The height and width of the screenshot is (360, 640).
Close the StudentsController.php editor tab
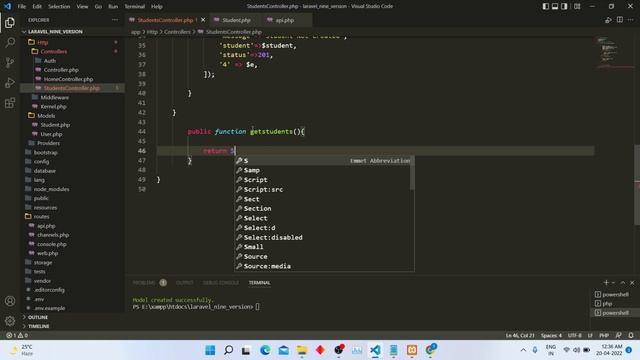pos(203,20)
